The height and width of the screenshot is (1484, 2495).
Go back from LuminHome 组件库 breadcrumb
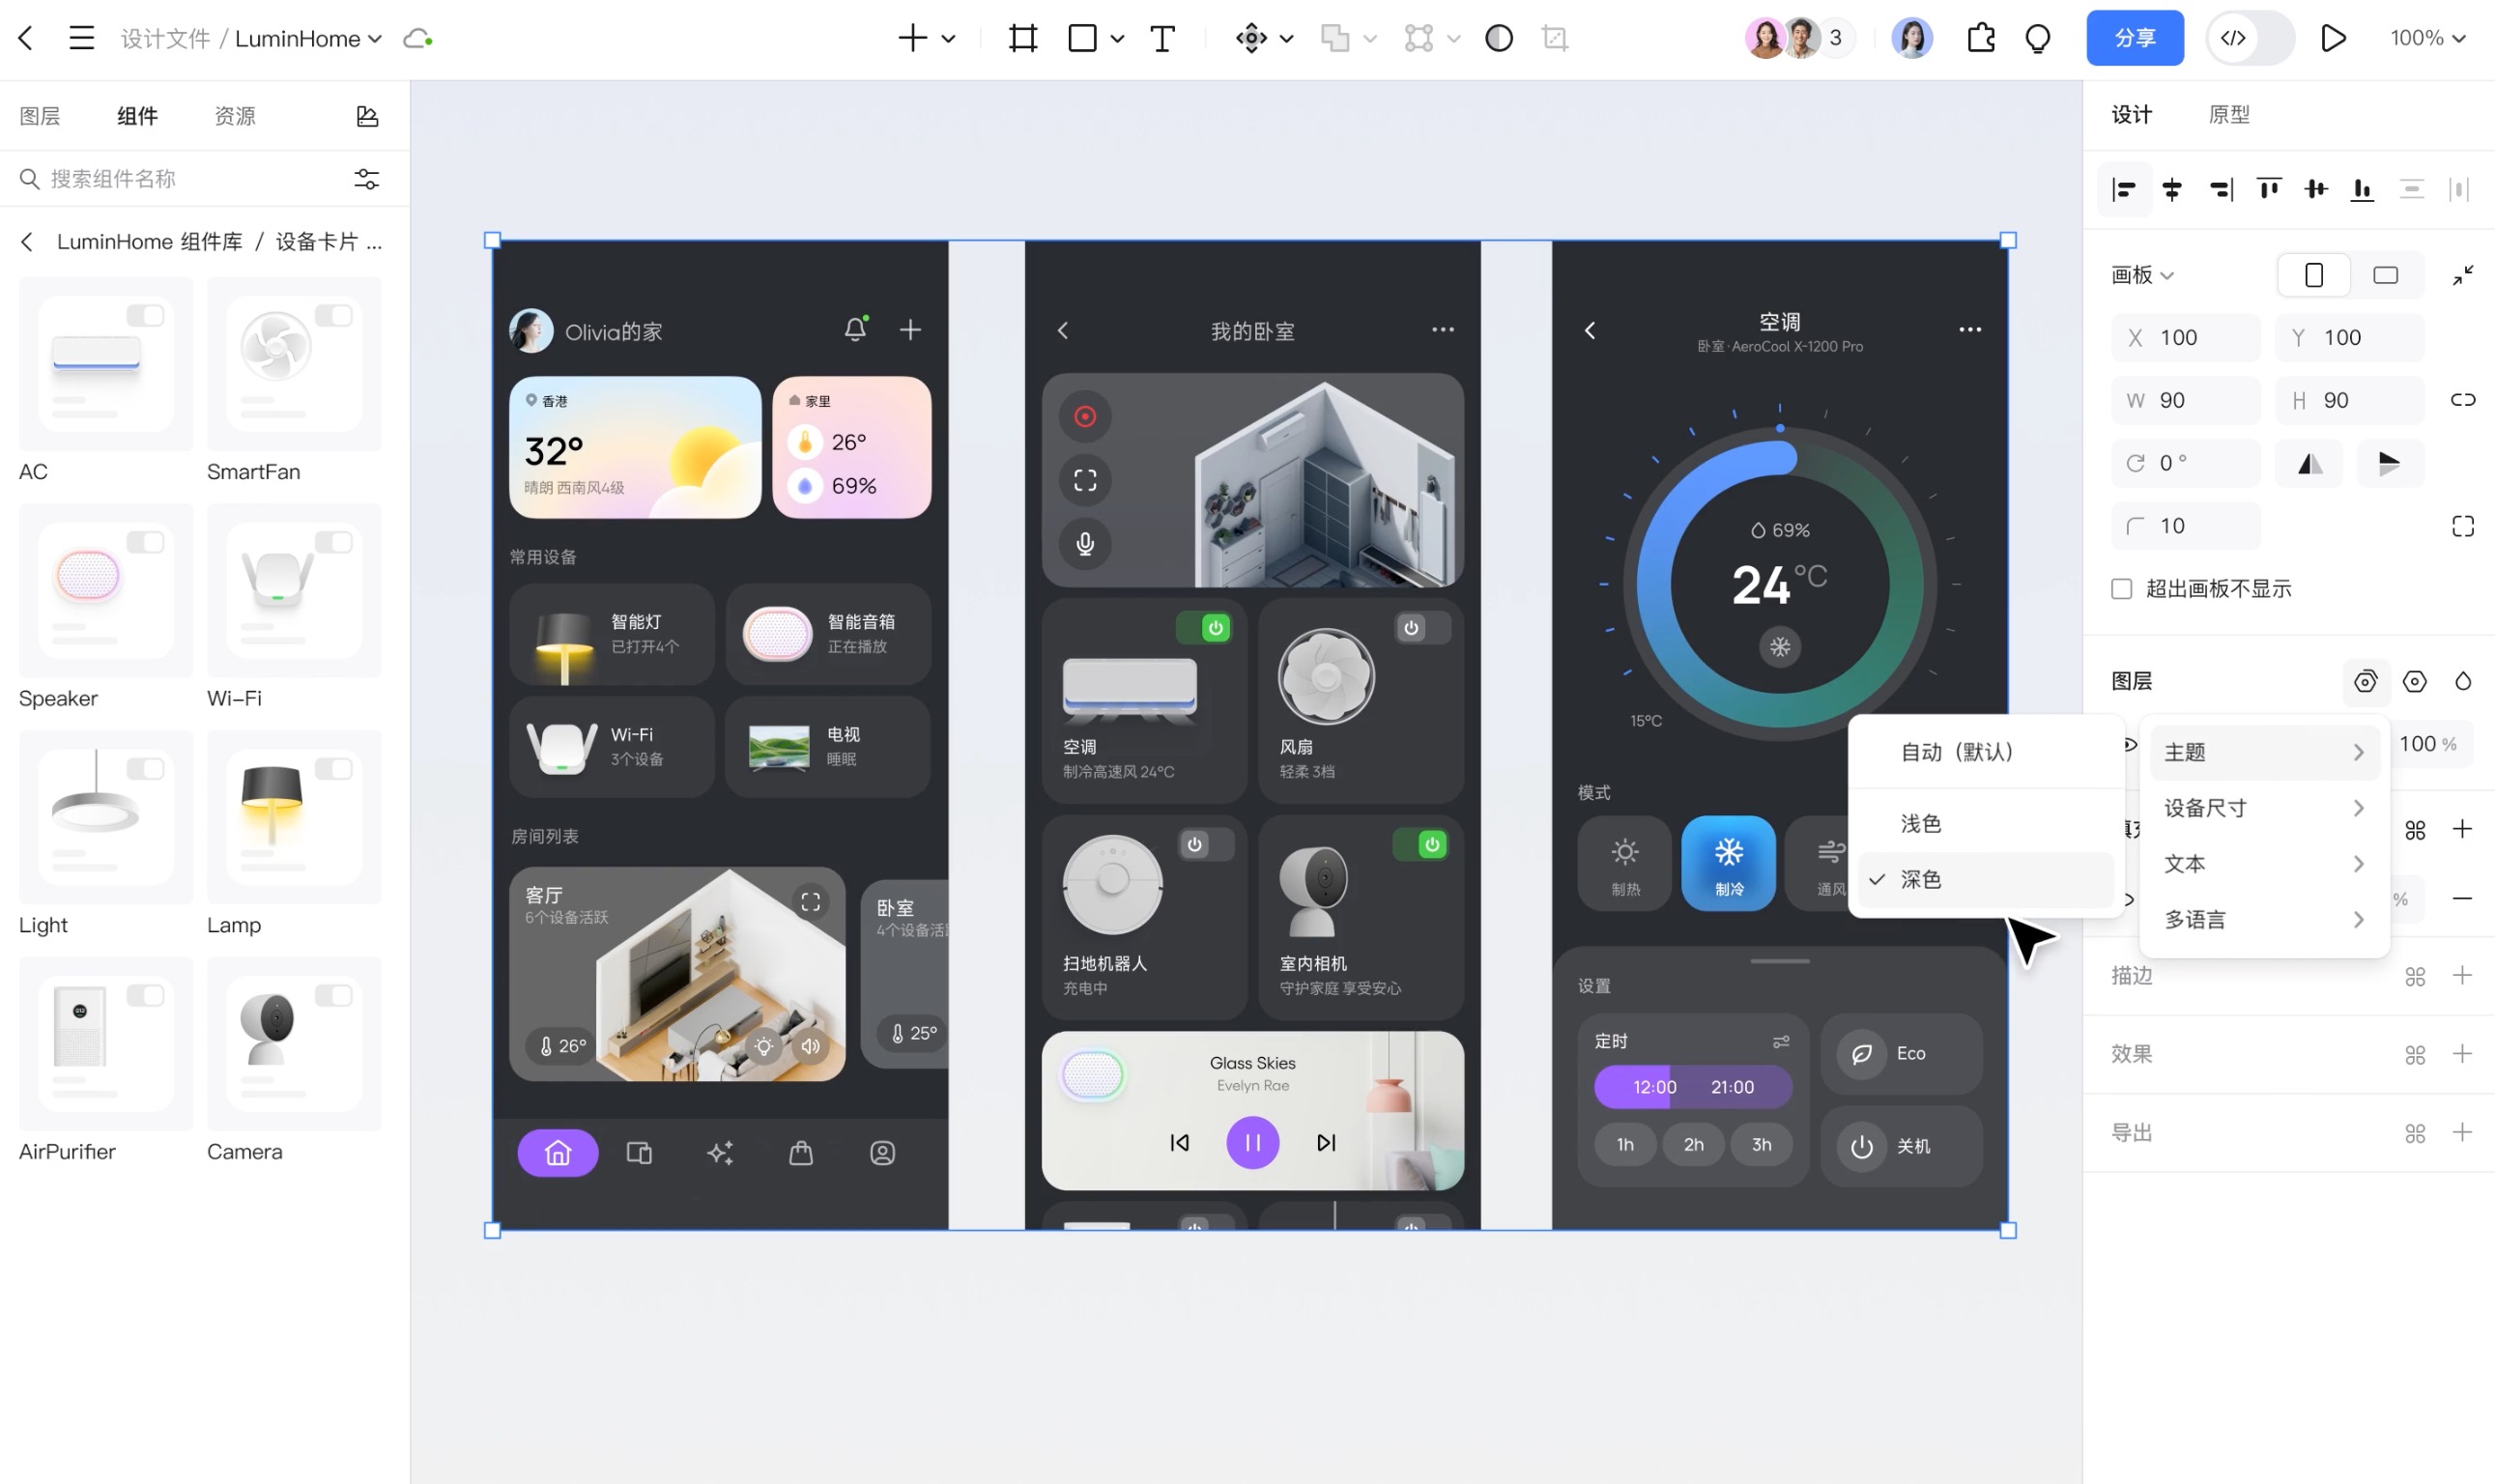tap(27, 242)
